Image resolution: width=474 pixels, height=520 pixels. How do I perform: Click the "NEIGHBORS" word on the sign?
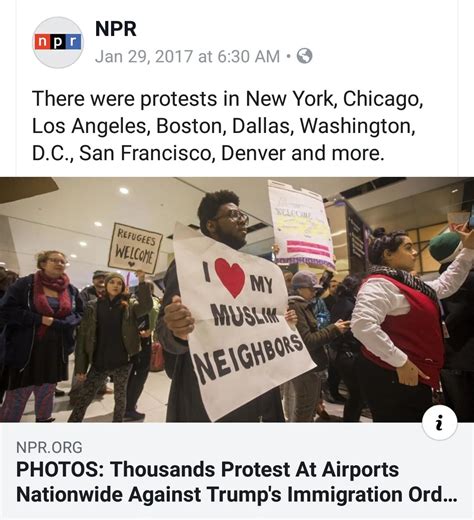pos(249,358)
